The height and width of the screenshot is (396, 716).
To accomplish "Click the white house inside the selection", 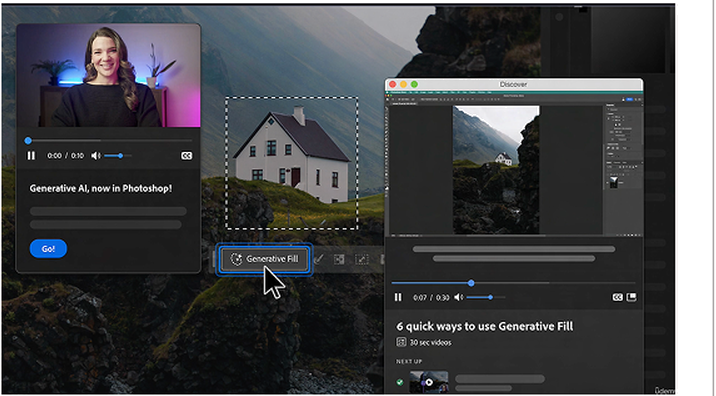I will (x=292, y=155).
